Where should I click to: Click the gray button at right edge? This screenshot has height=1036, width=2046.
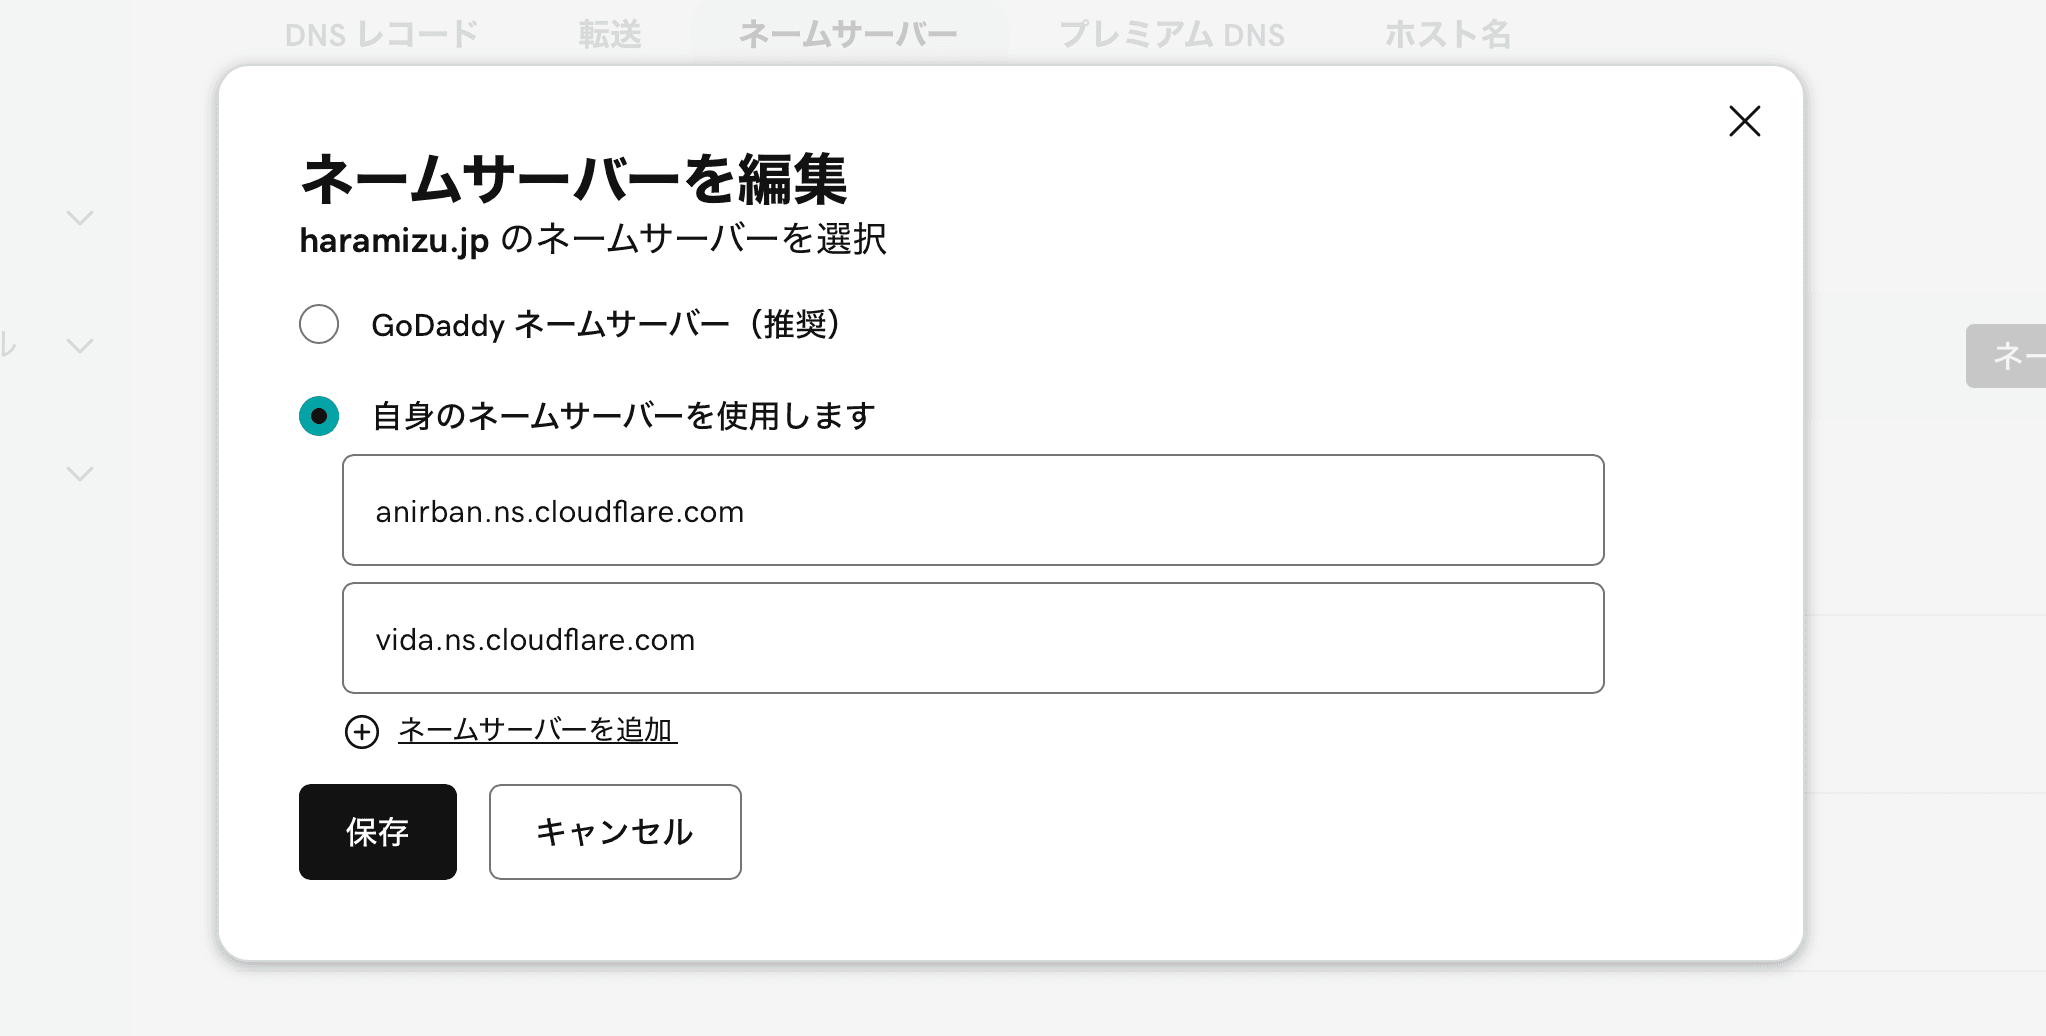point(2006,356)
